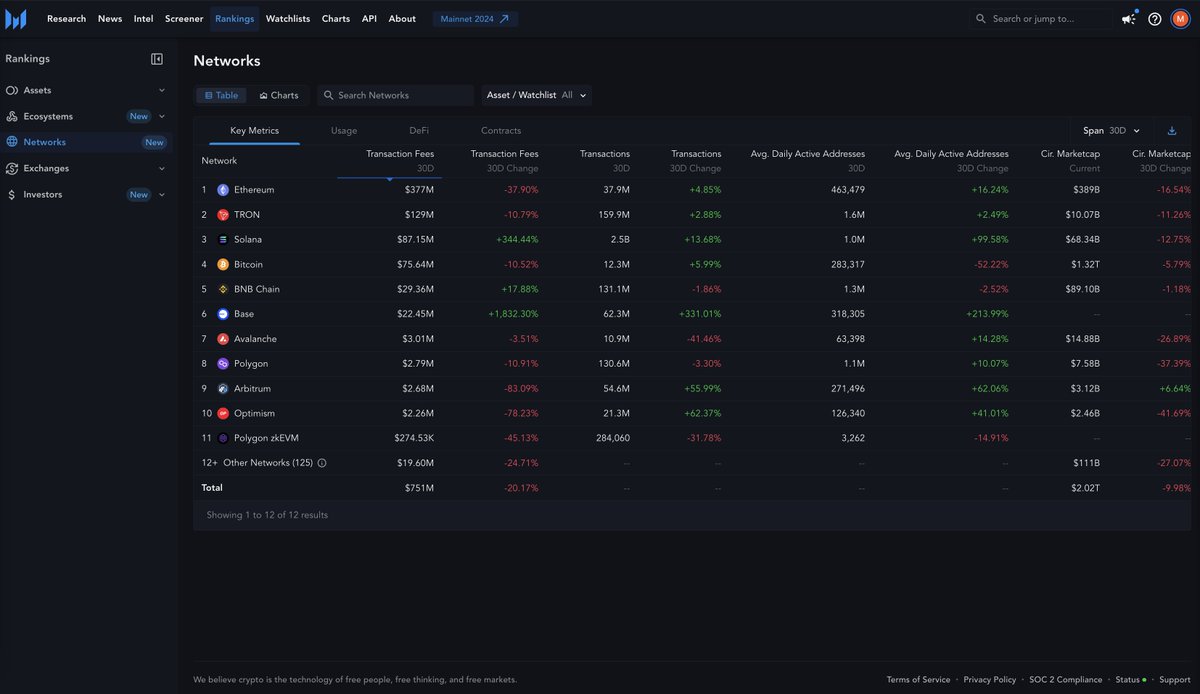This screenshot has width=1200, height=694.
Task: Click the info icon beside Other Networks (125)
Action: pyautogui.click(x=322, y=463)
